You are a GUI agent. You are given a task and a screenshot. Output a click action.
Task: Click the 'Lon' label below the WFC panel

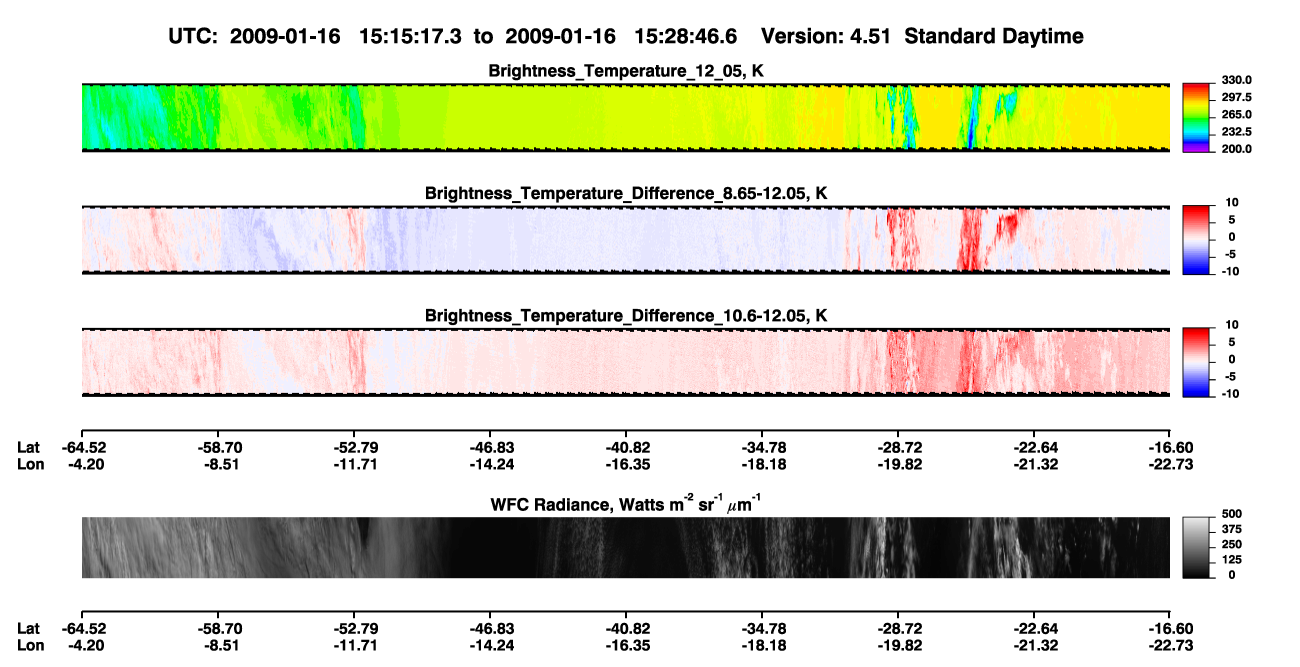click(x=29, y=645)
